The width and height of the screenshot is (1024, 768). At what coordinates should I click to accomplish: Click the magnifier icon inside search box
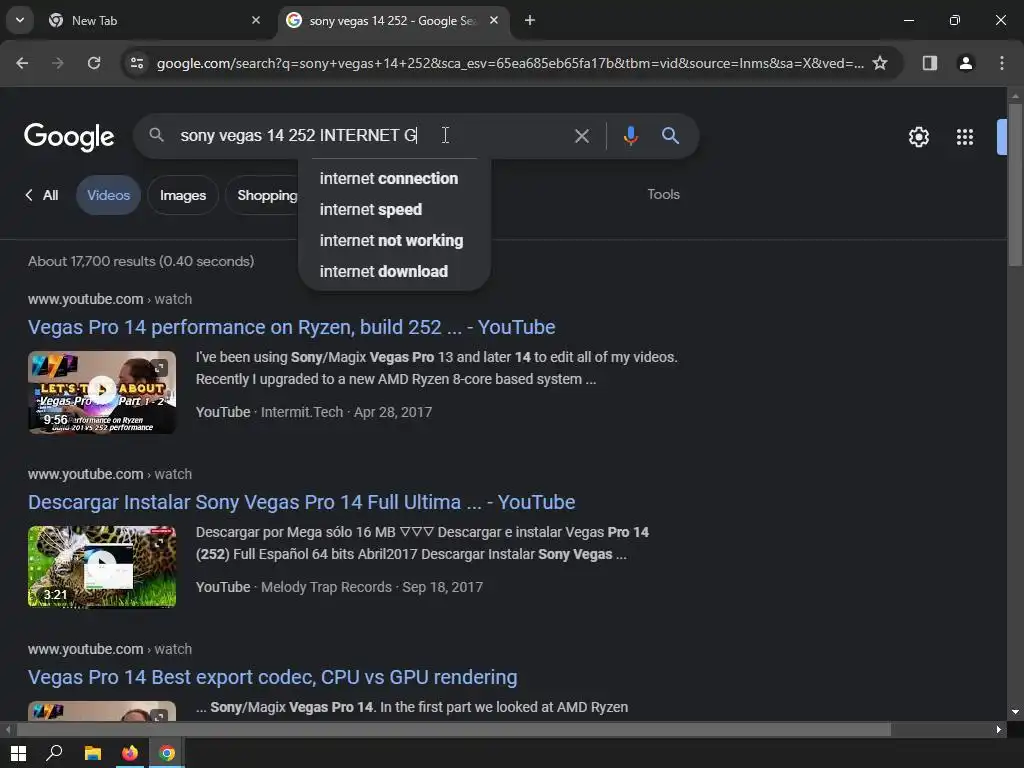(x=156, y=135)
